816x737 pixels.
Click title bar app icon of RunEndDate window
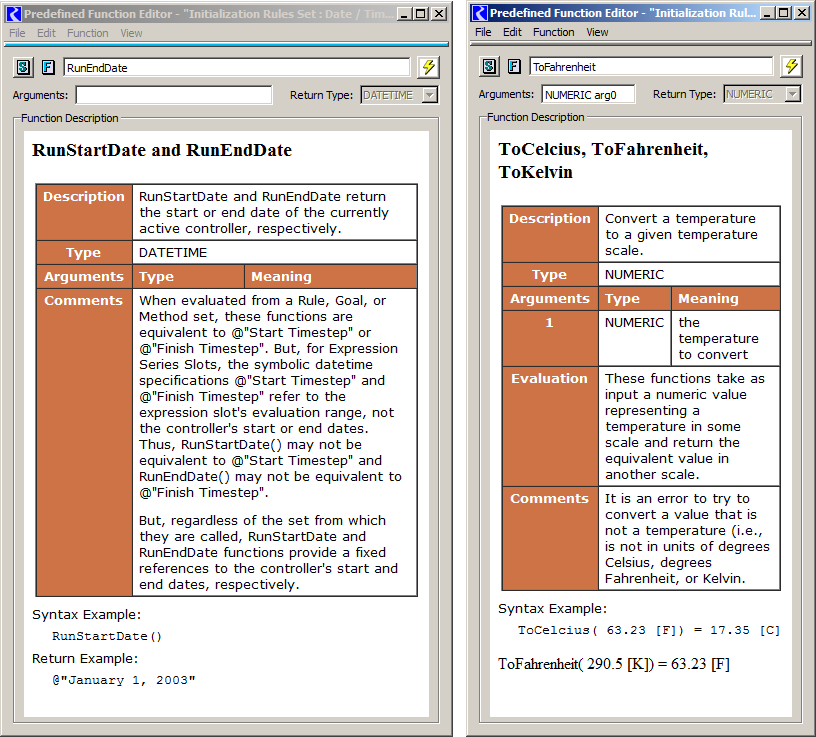click(x=14, y=14)
